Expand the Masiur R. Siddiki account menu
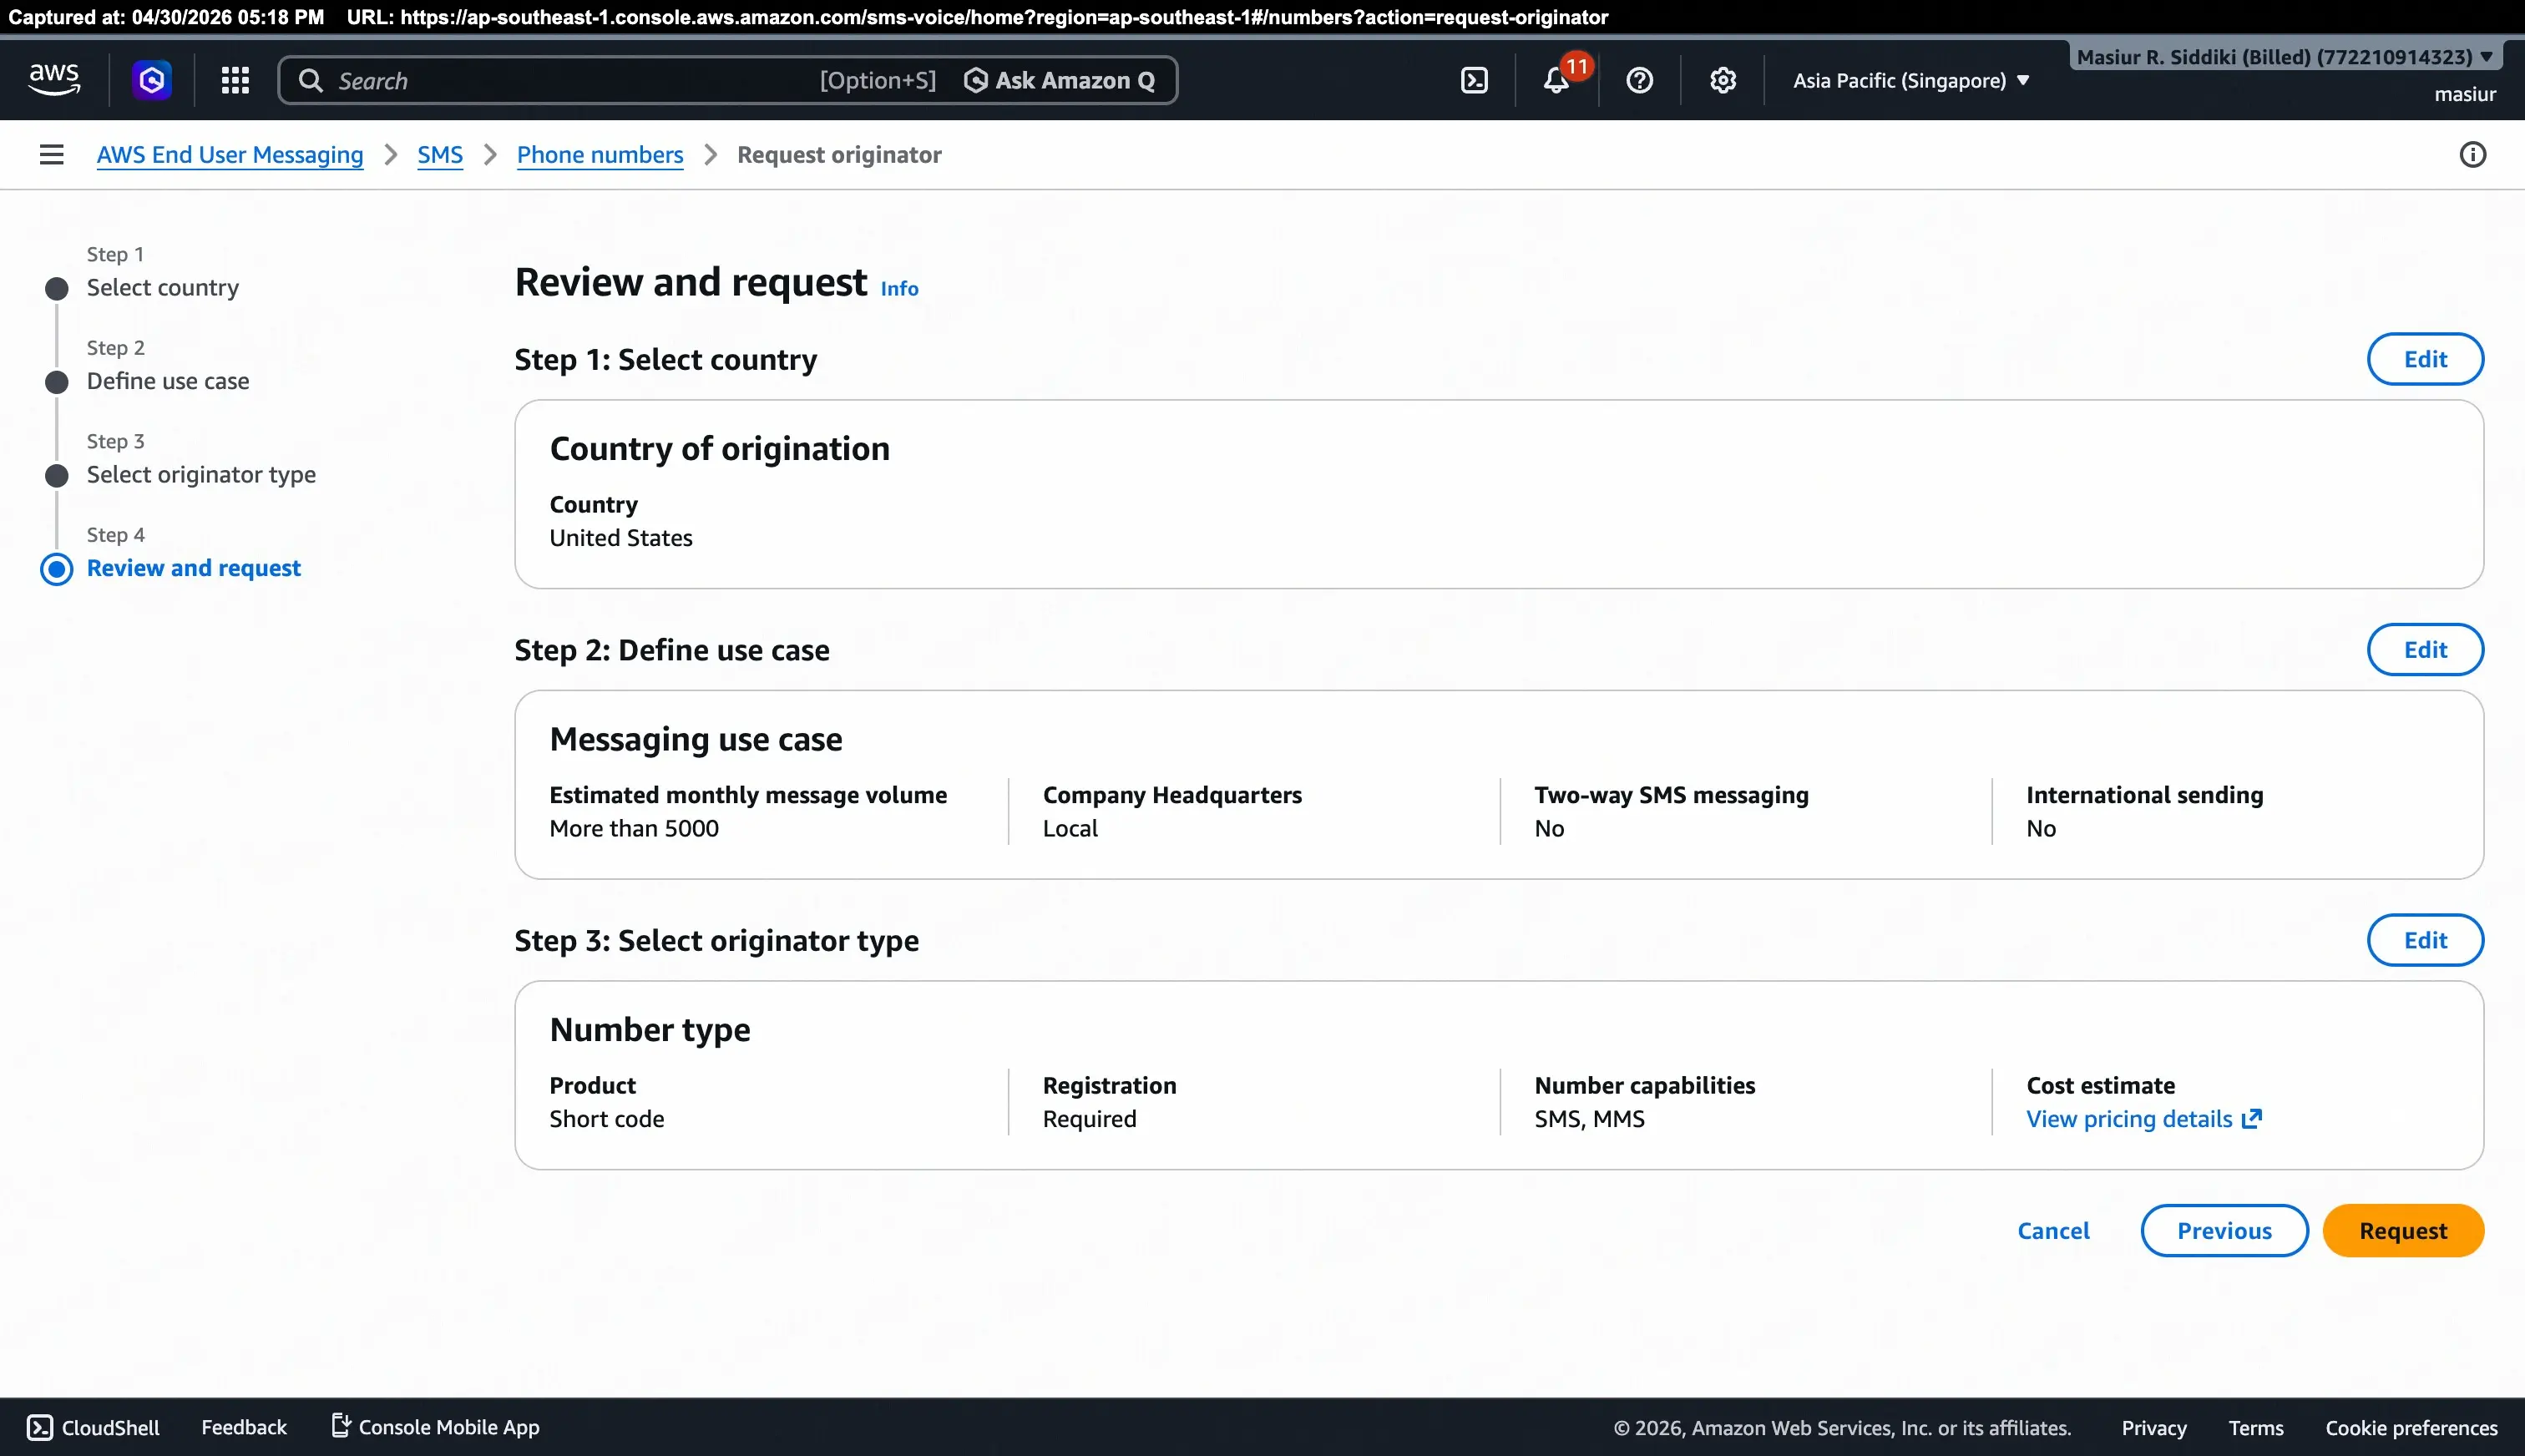Screen dimensions: 2525x1456 (x=2285, y=57)
